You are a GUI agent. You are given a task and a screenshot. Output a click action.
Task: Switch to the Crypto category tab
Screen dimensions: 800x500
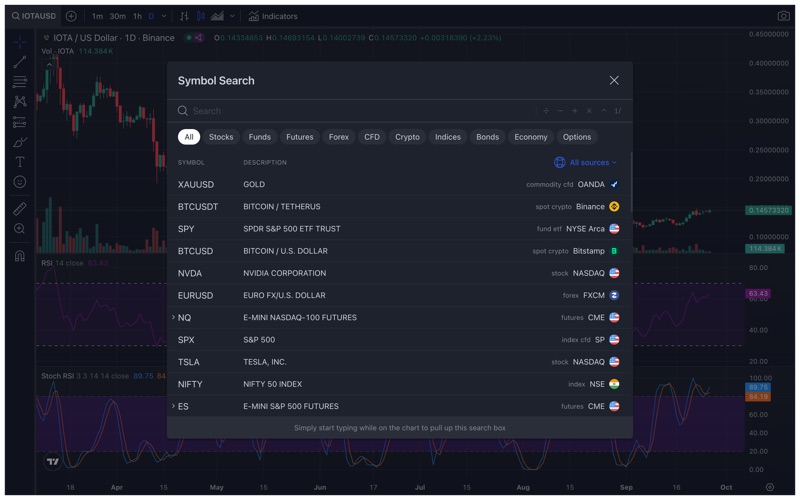point(407,137)
